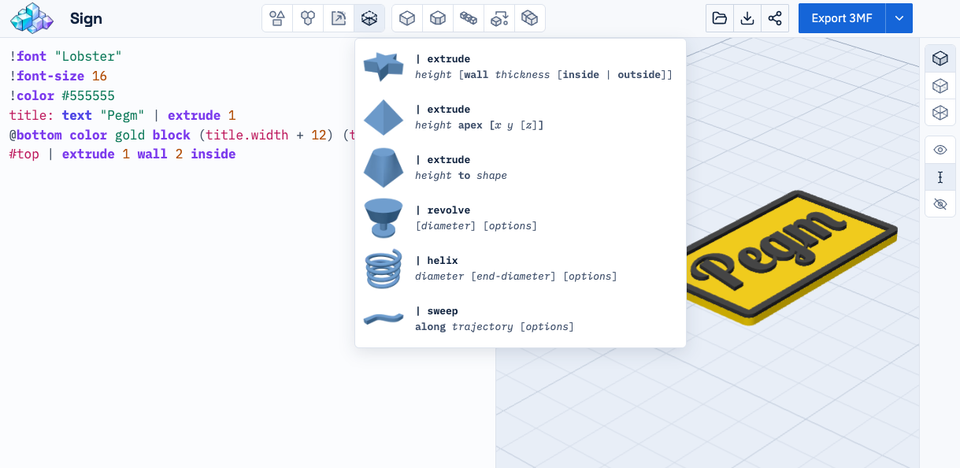Open the solid cube primitives menu
Viewport: 960px width, 468px height.
[407, 18]
